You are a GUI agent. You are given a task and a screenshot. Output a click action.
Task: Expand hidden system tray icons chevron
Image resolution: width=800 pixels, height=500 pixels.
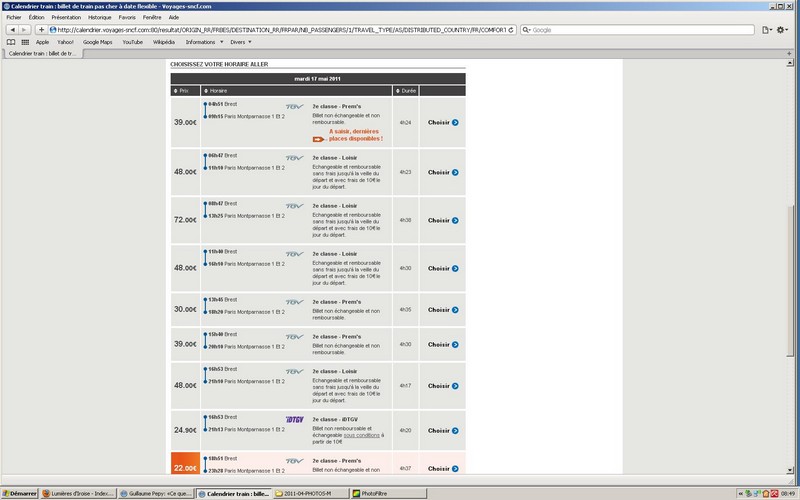740,493
